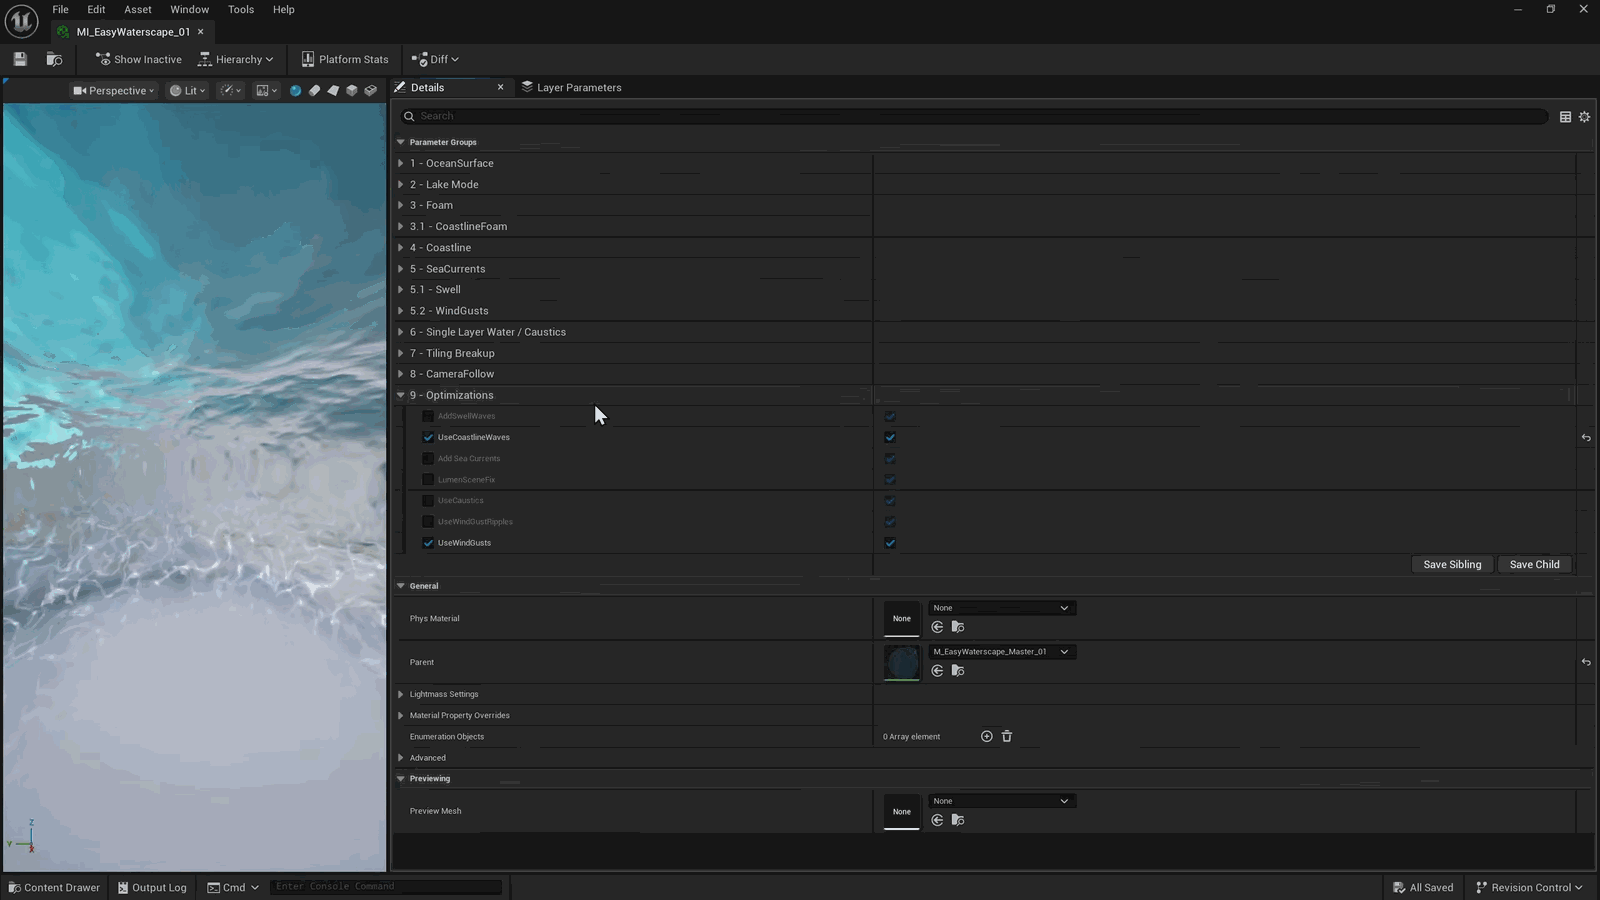Toggle UseCoastlineWaves override checkbox
The width and height of the screenshot is (1600, 900).
[x=429, y=437]
